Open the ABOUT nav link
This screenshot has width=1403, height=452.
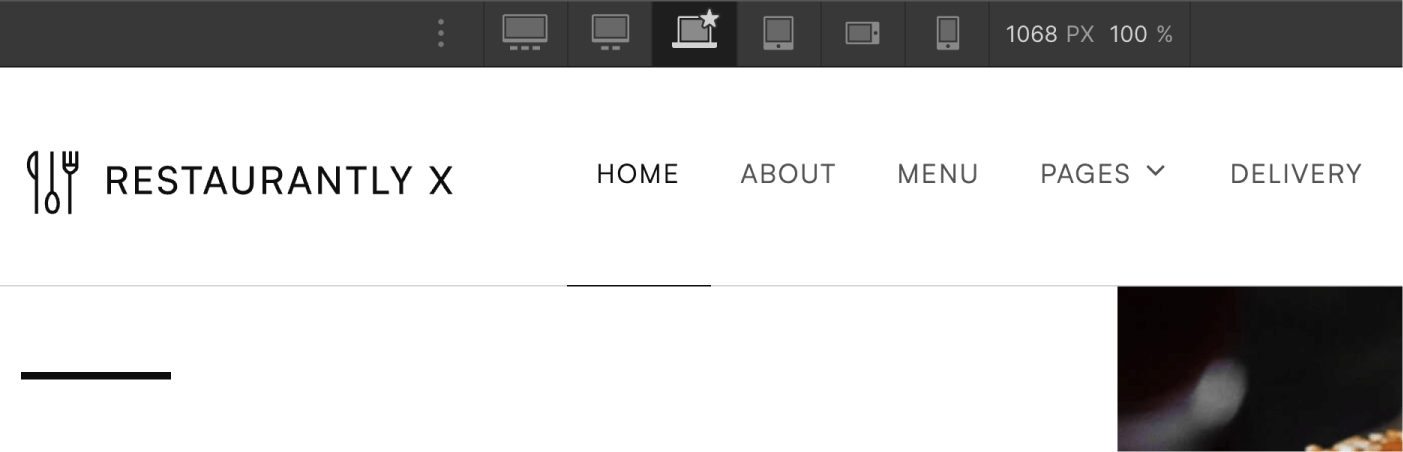[x=788, y=174]
